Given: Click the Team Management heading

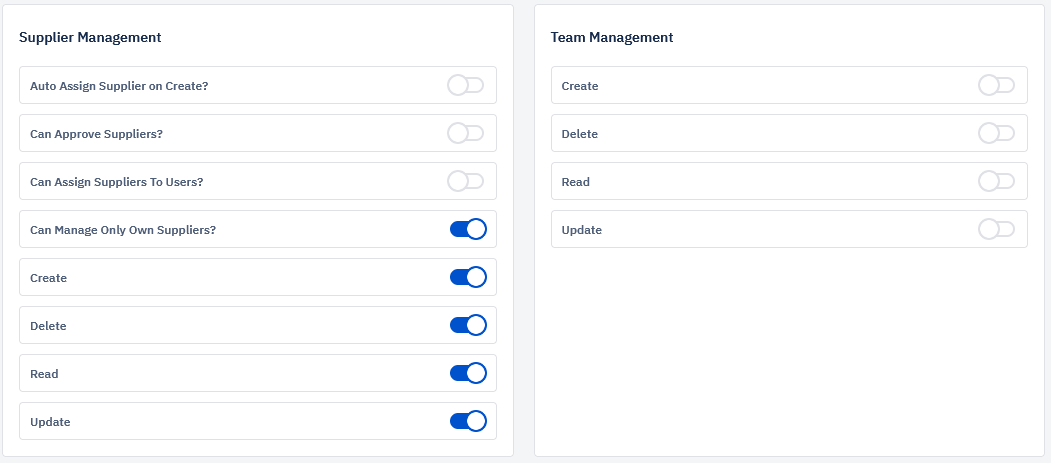Looking at the screenshot, I should 612,38.
